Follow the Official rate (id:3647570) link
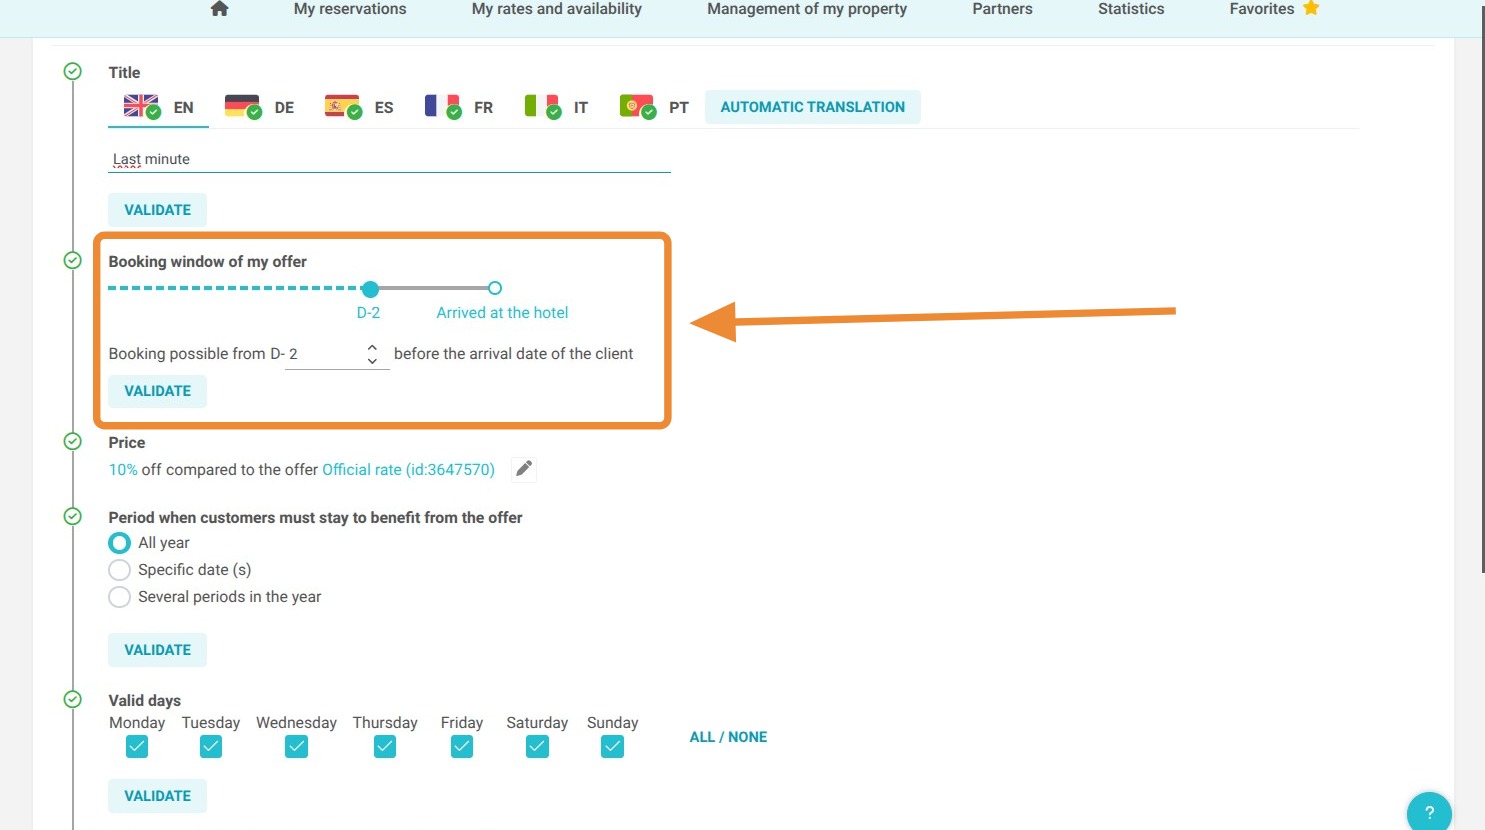The width and height of the screenshot is (1485, 830). click(408, 469)
